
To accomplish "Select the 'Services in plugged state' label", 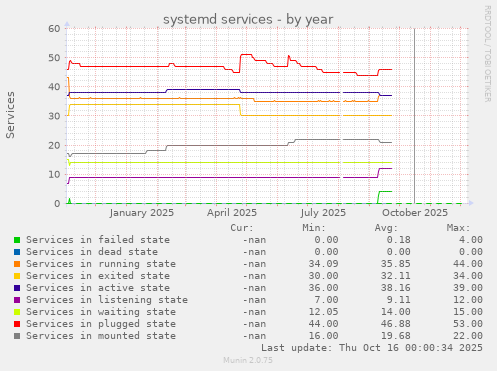I will tap(101, 324).
